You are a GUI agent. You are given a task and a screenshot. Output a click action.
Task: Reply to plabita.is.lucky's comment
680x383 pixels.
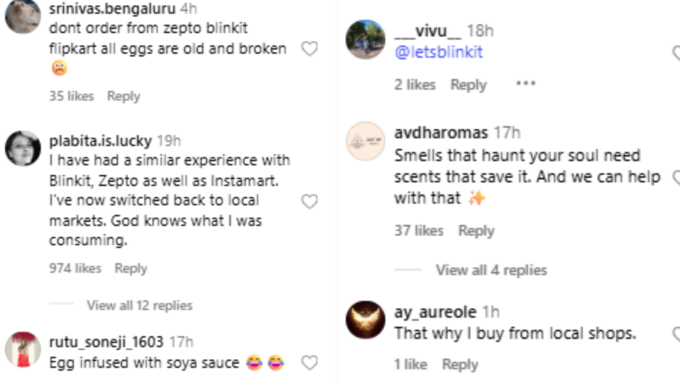point(131,268)
